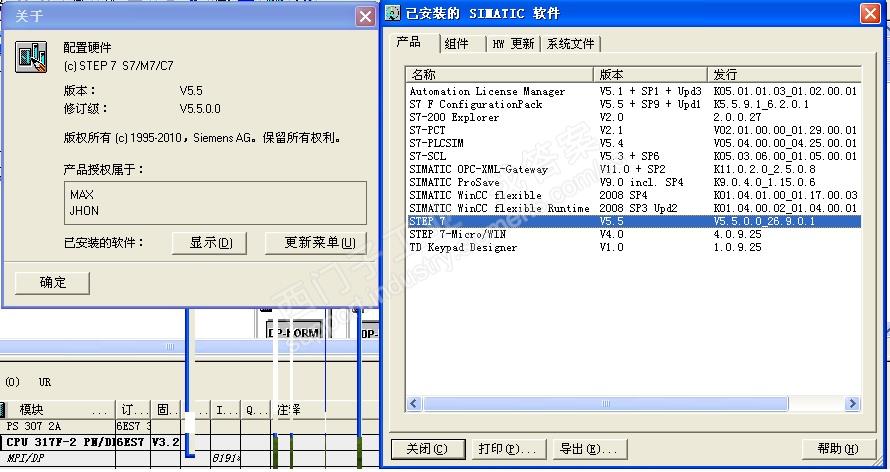
Task: Click the 注释 column header in rack table
Action: (326, 410)
